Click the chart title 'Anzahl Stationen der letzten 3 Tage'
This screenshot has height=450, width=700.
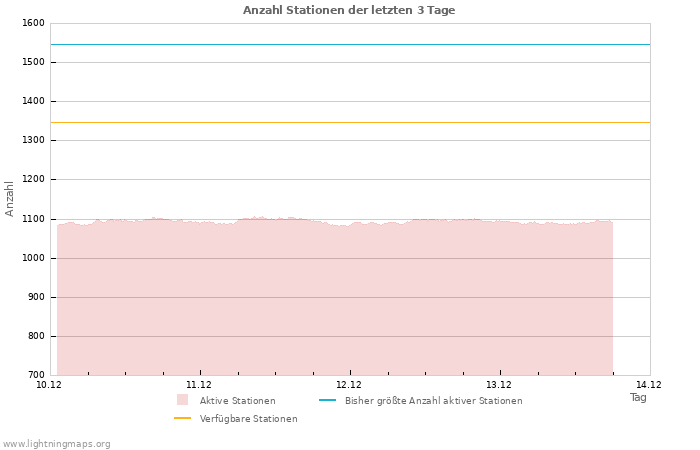tap(349, 10)
